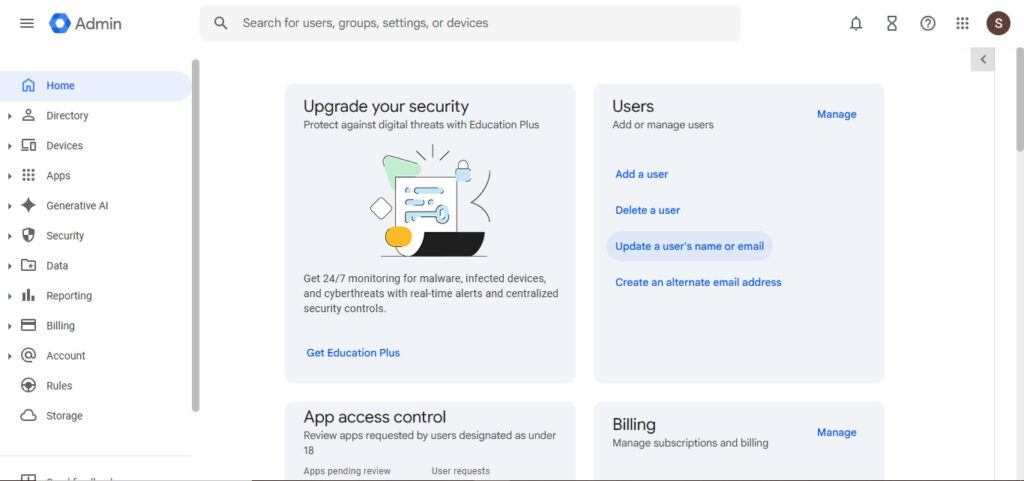Expand the Directory tree arrow
This screenshot has height=481, width=1024.
(10, 116)
